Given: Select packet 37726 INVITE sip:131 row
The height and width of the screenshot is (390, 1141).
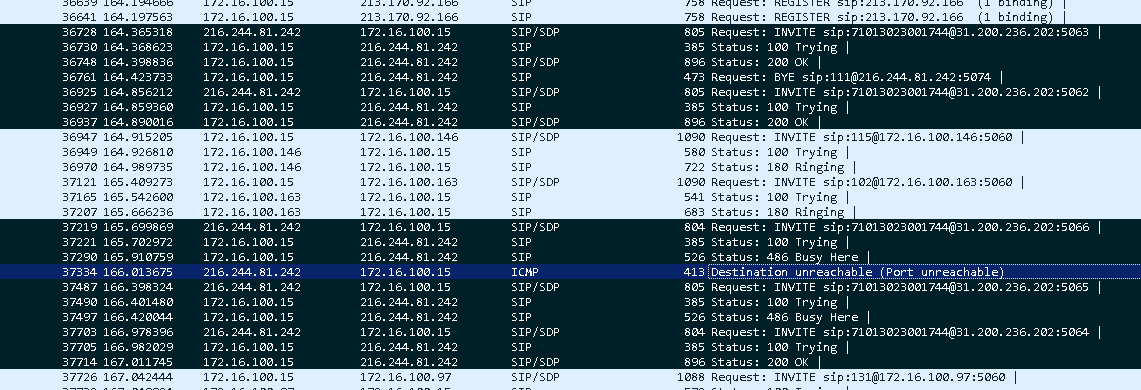Looking at the screenshot, I should (570, 377).
